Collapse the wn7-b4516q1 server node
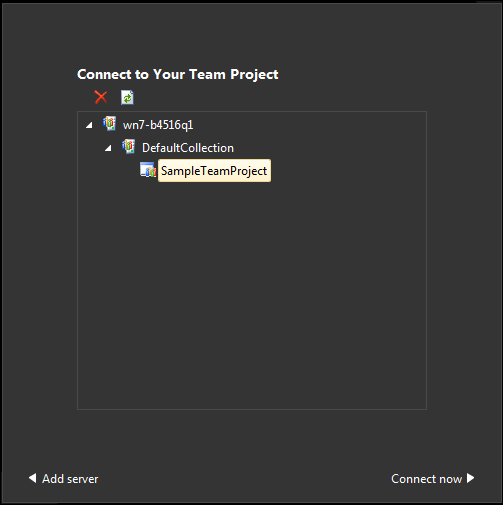Viewport: 503px width, 505px height. [89, 125]
